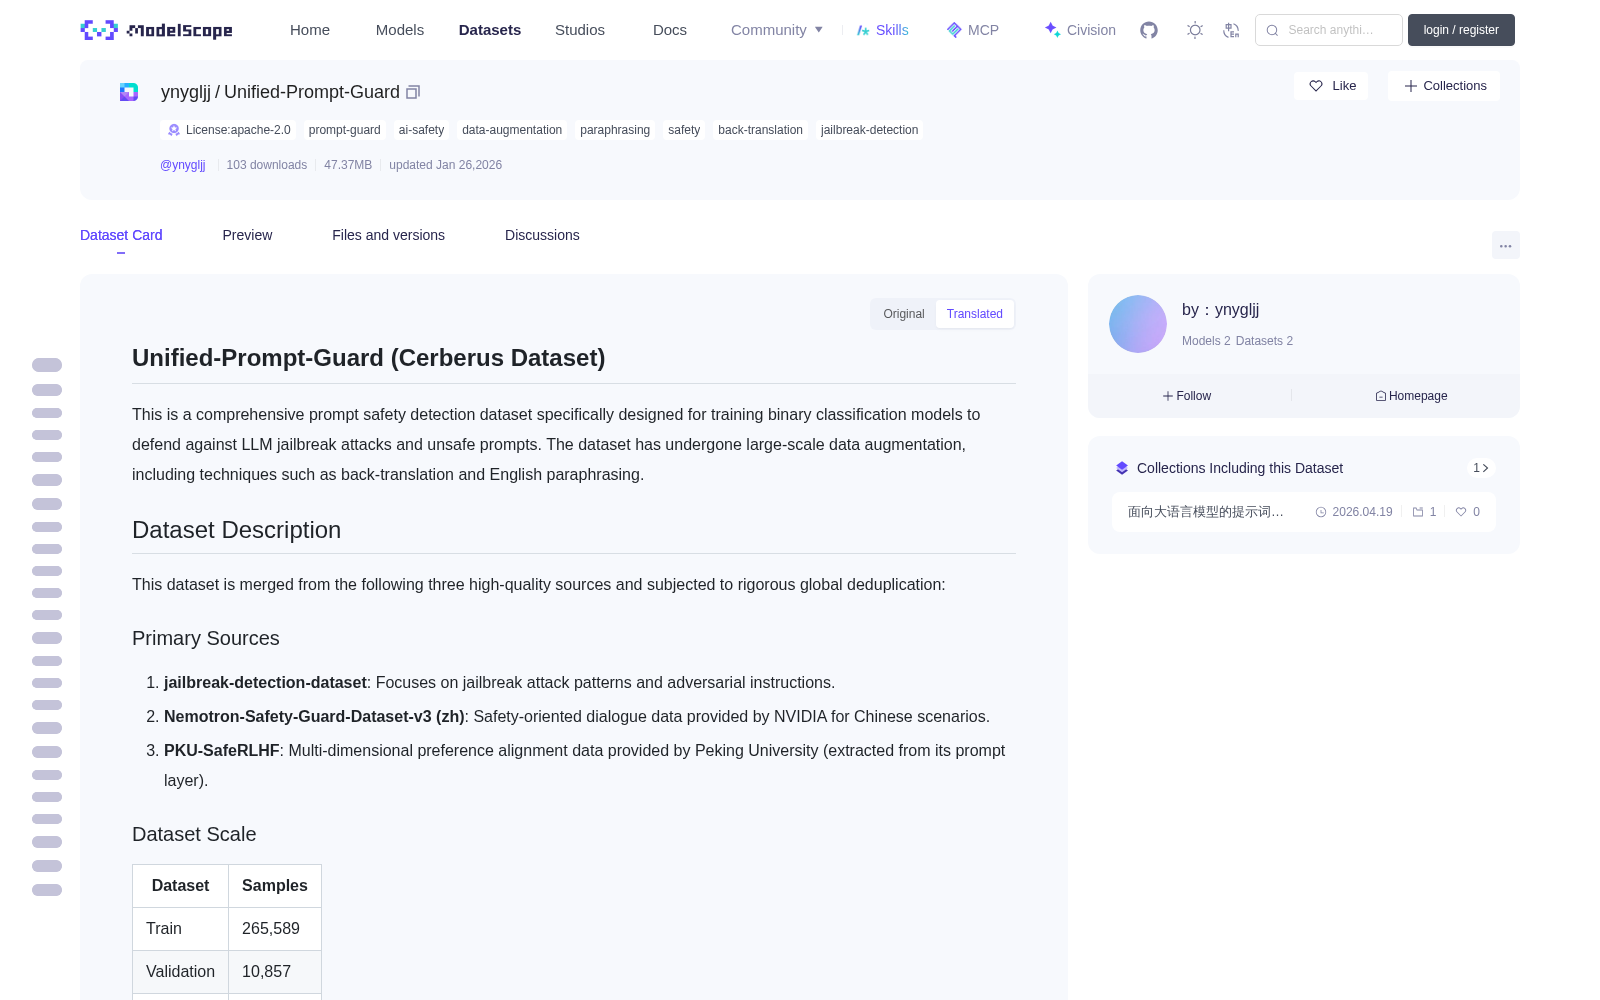Click the heart icon in Like button

pyautogui.click(x=1316, y=86)
